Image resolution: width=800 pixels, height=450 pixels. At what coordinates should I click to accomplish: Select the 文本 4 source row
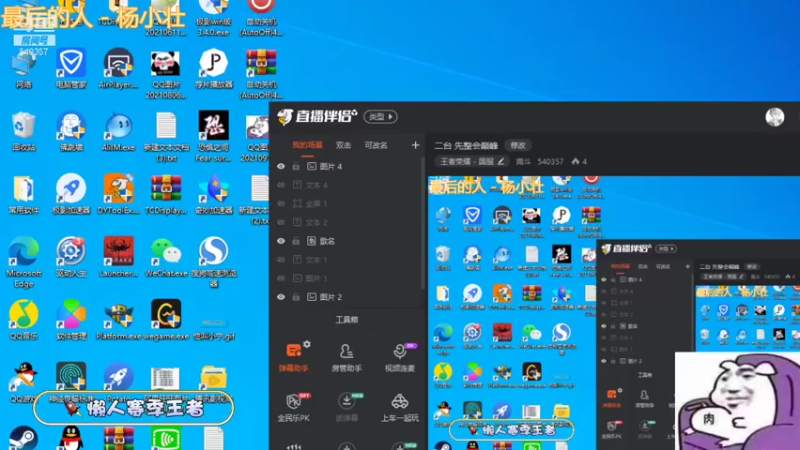[x=348, y=185]
